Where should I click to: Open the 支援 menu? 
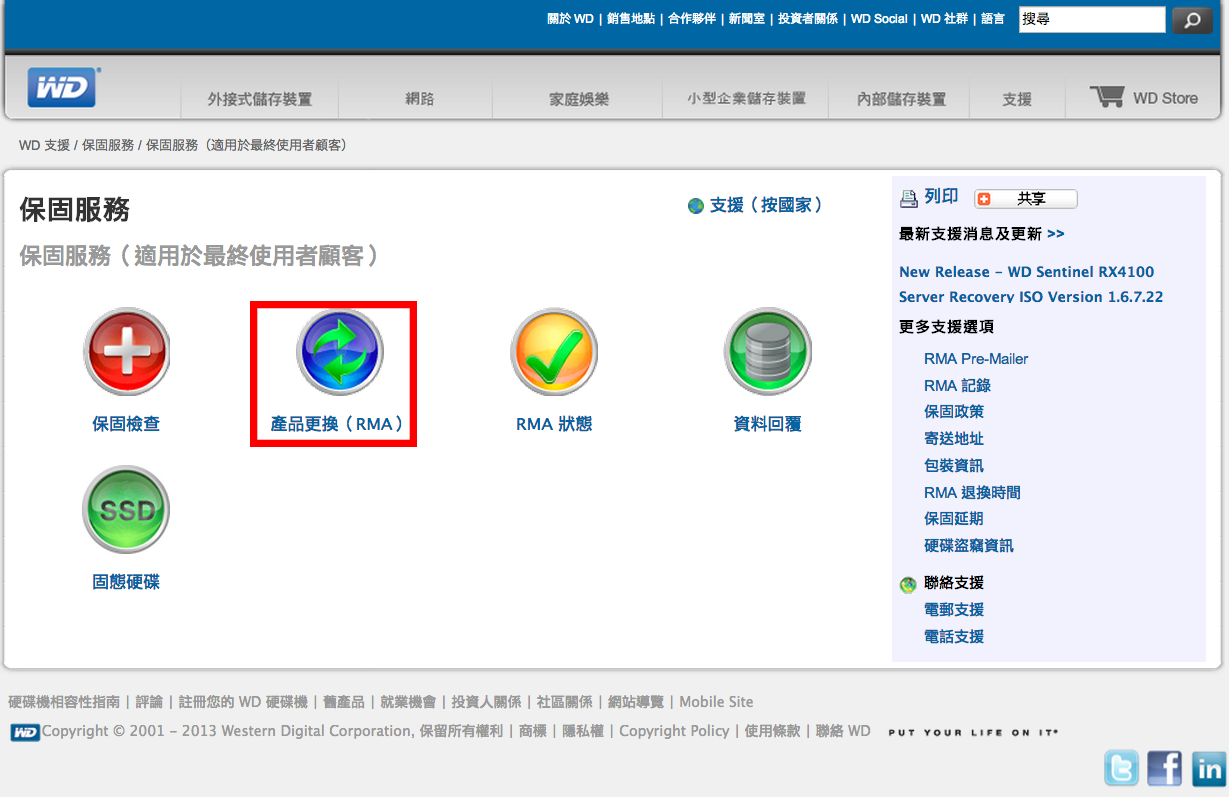point(1017,99)
